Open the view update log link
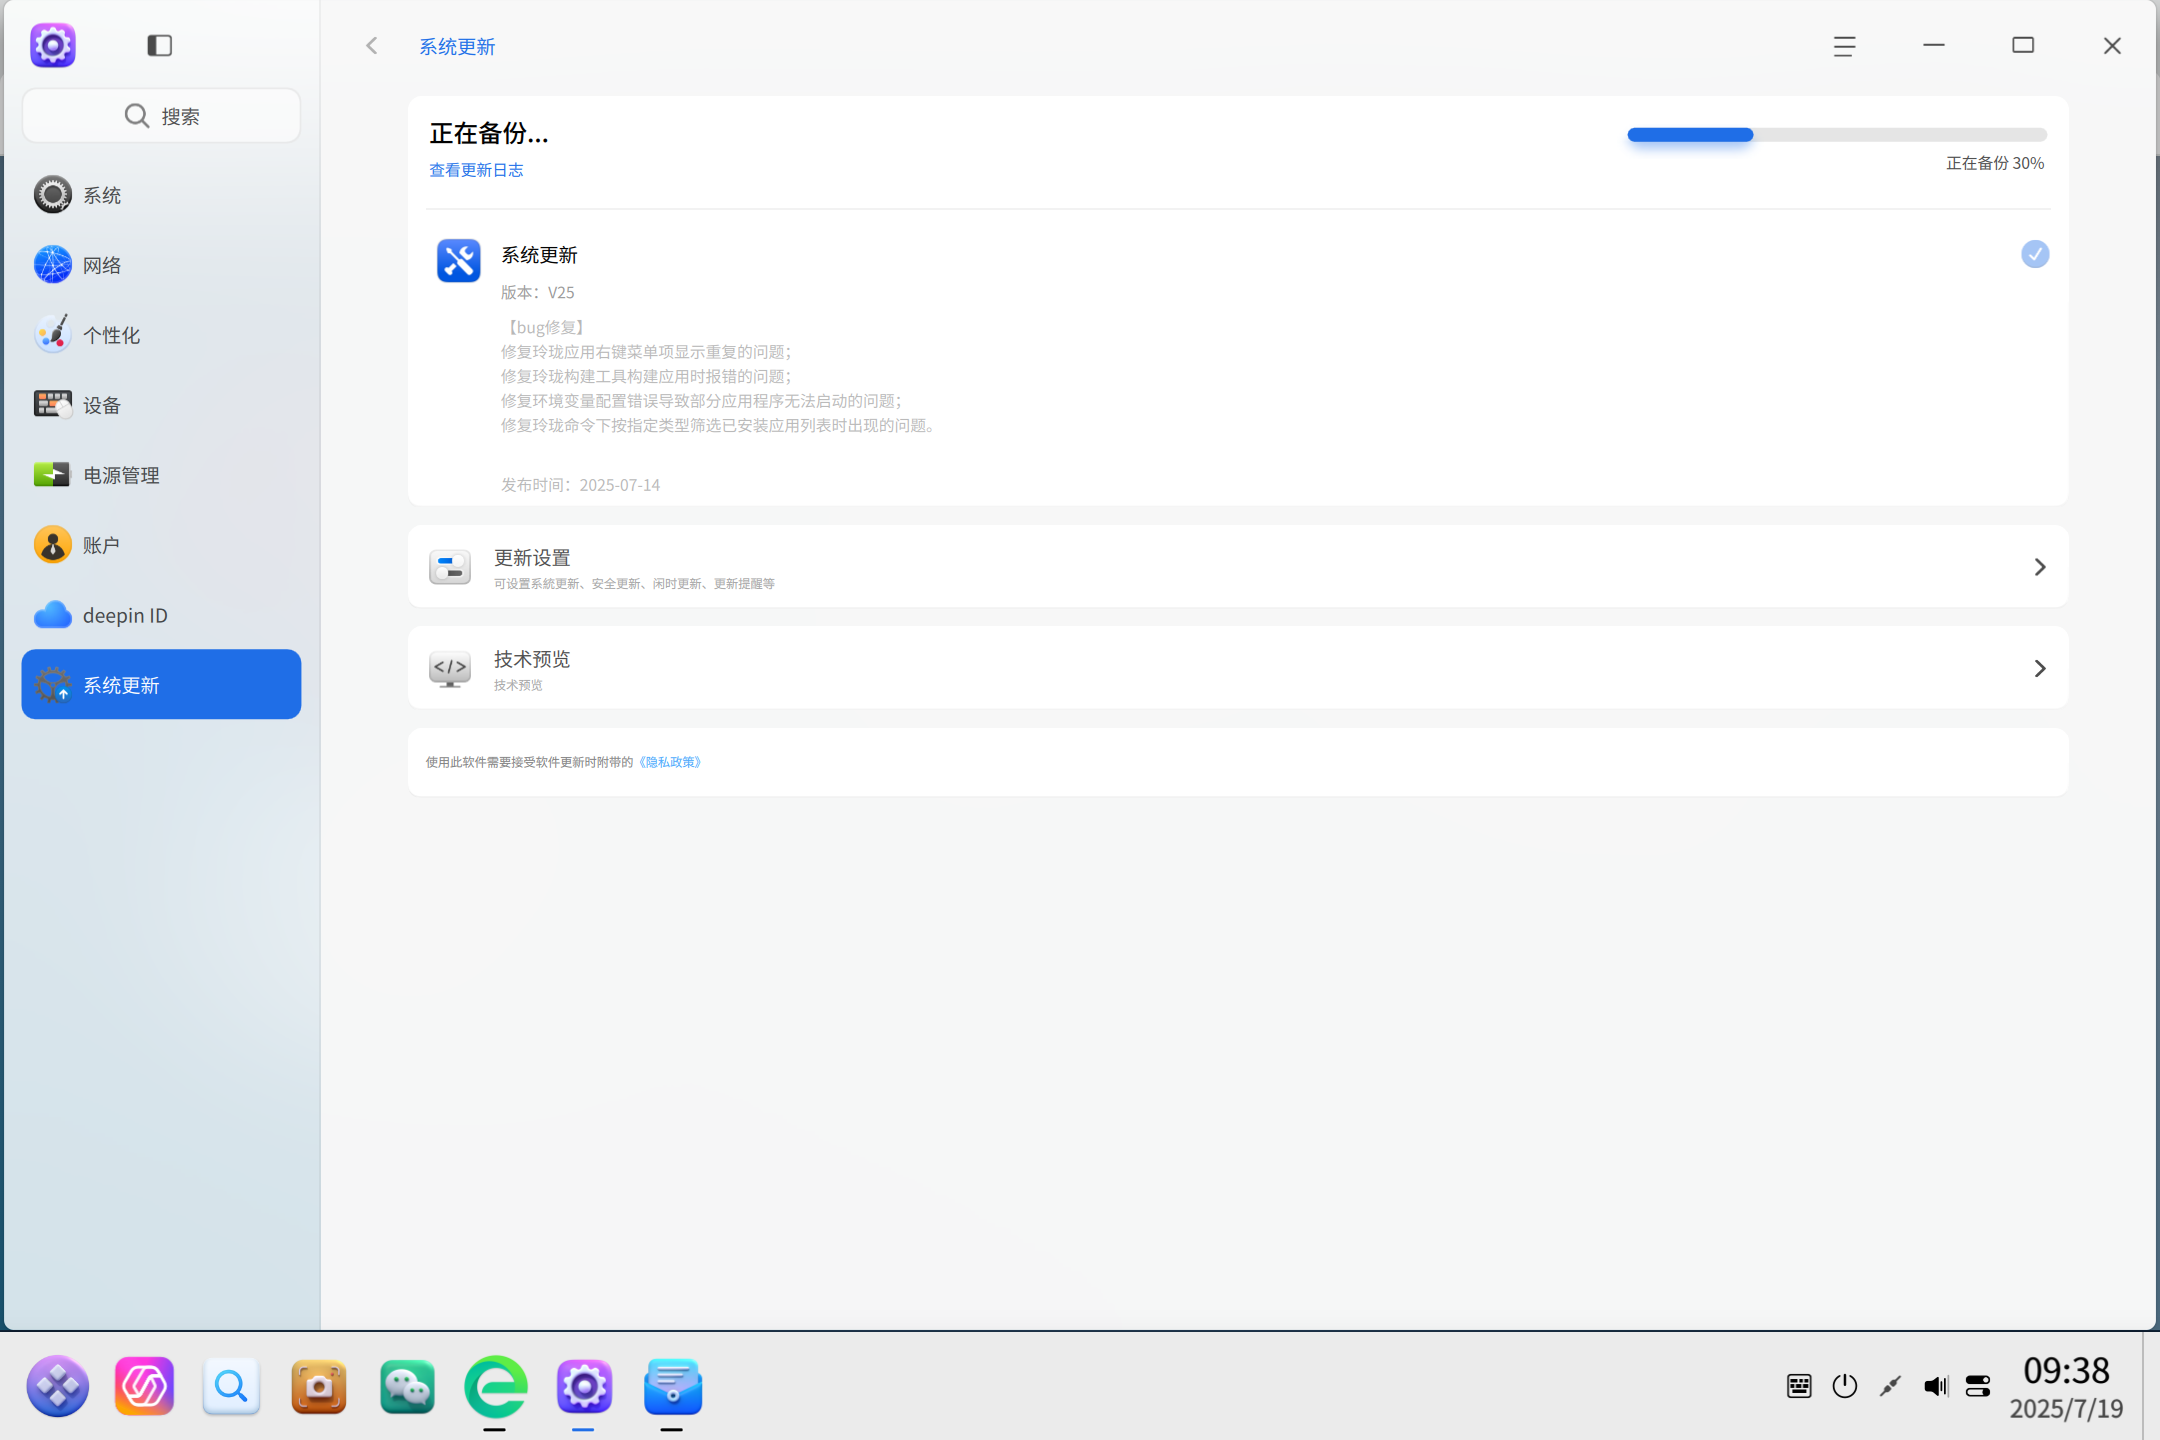This screenshot has height=1440, width=2160. (476, 170)
